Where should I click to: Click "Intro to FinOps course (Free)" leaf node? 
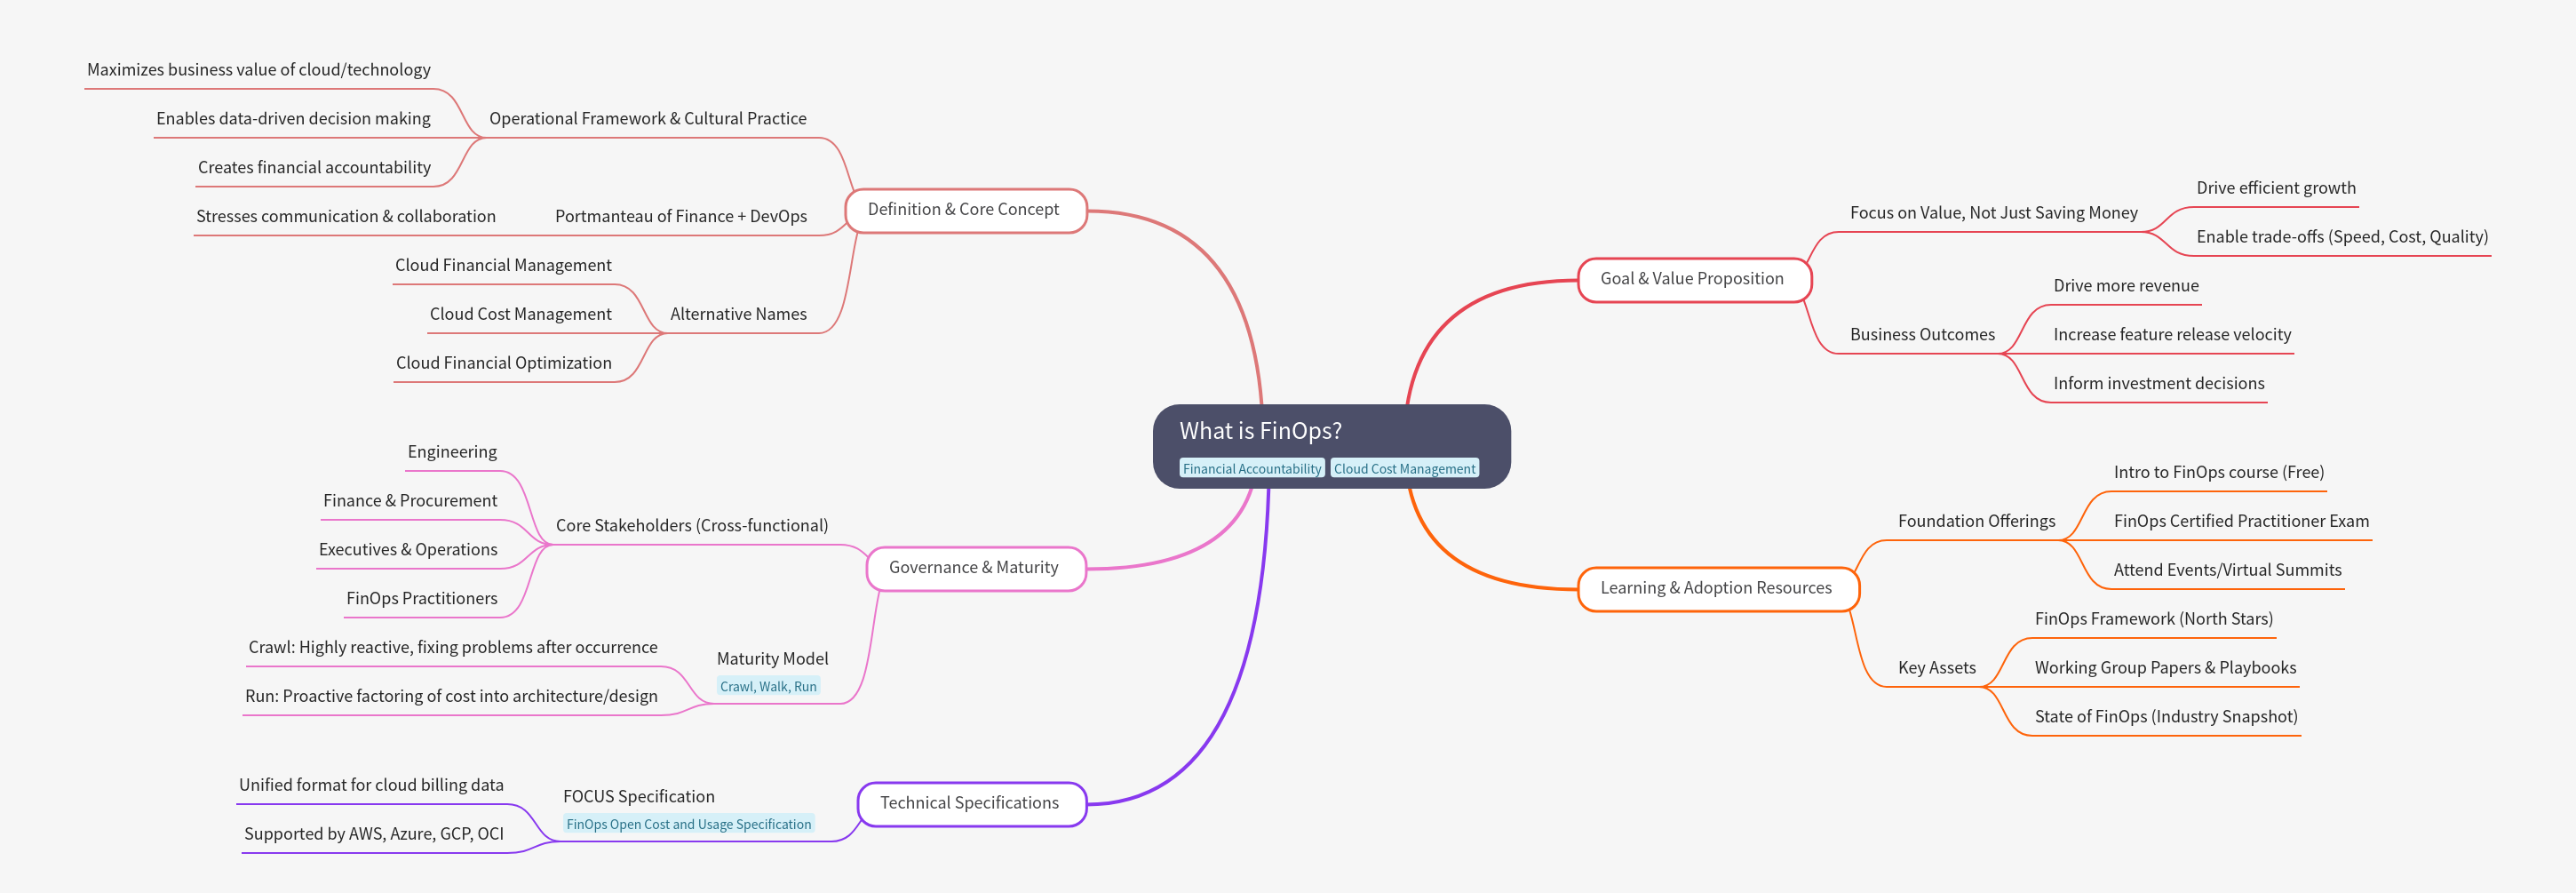tap(2218, 471)
